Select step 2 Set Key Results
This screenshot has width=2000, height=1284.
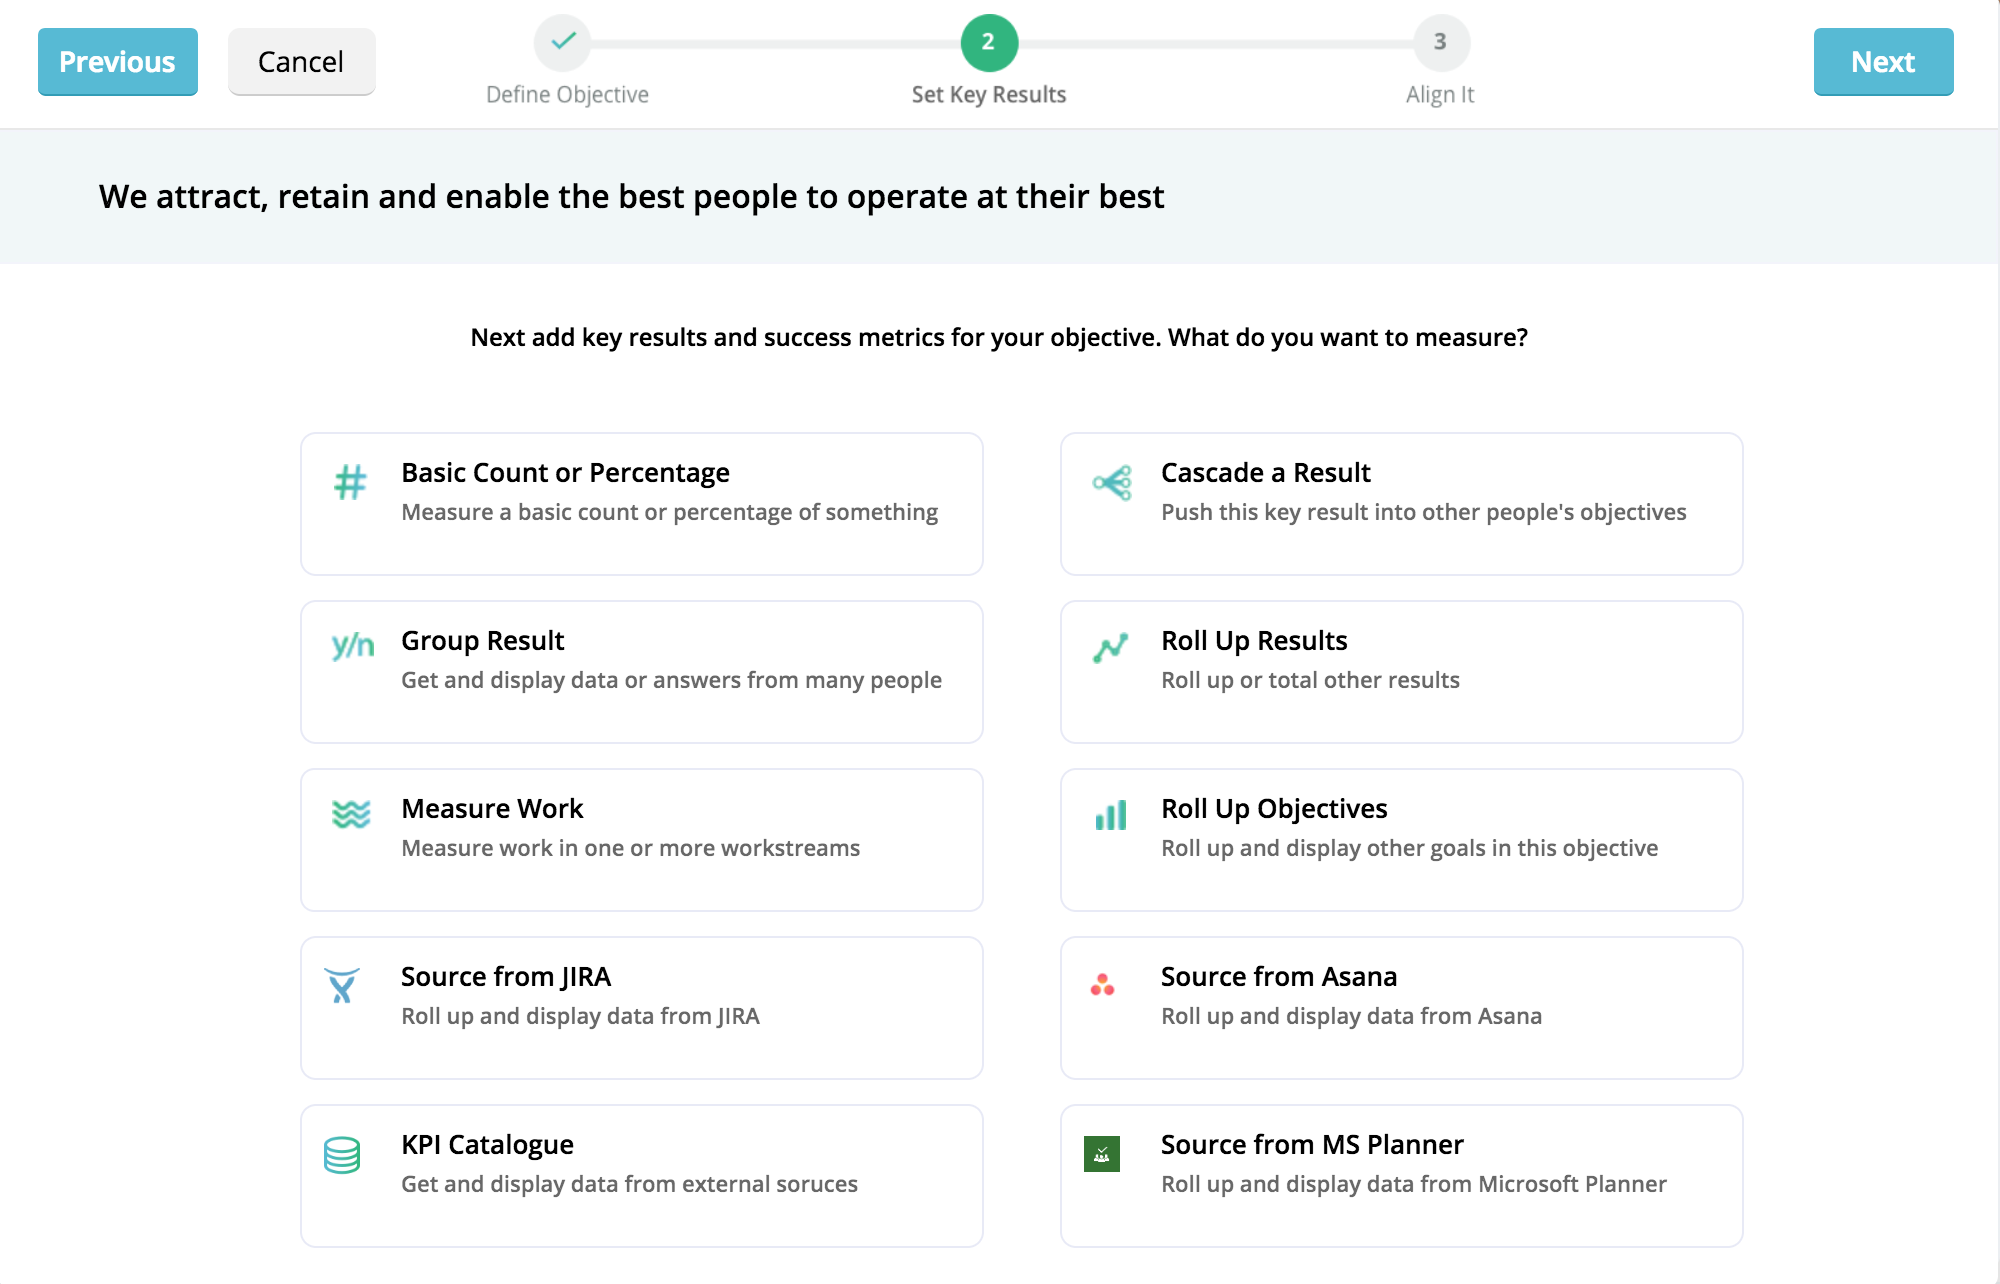click(989, 42)
